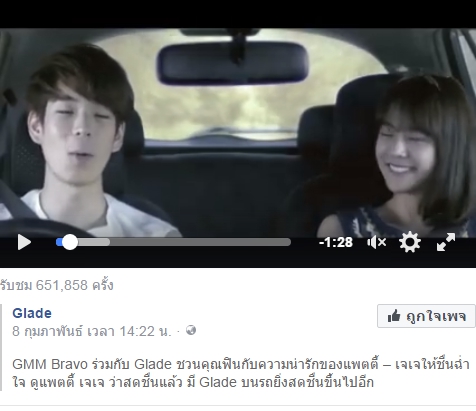Click the thumbs-up icon on the like-page button
The width and height of the screenshot is (476, 411).
coord(394,315)
